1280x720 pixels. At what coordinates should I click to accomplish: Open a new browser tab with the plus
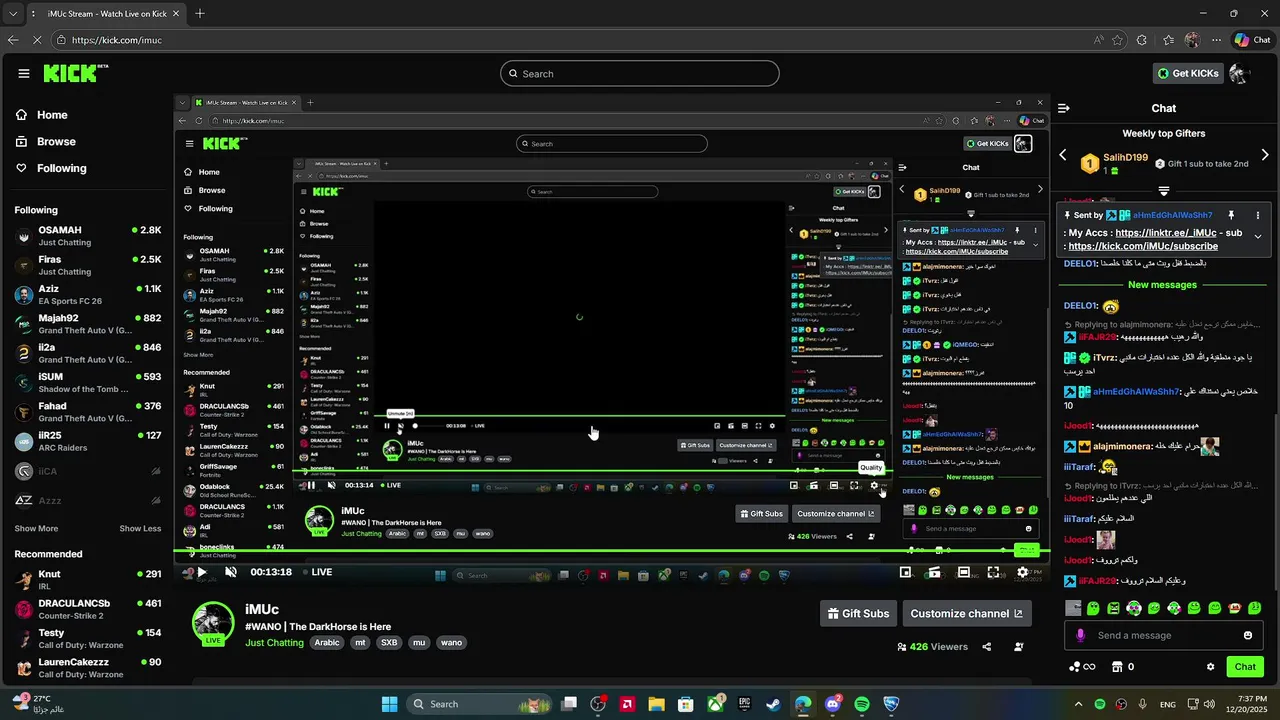[x=200, y=14]
